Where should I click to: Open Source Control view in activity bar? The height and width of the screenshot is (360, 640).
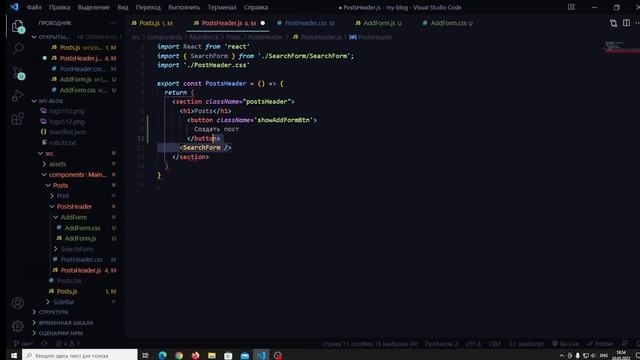coord(18,73)
